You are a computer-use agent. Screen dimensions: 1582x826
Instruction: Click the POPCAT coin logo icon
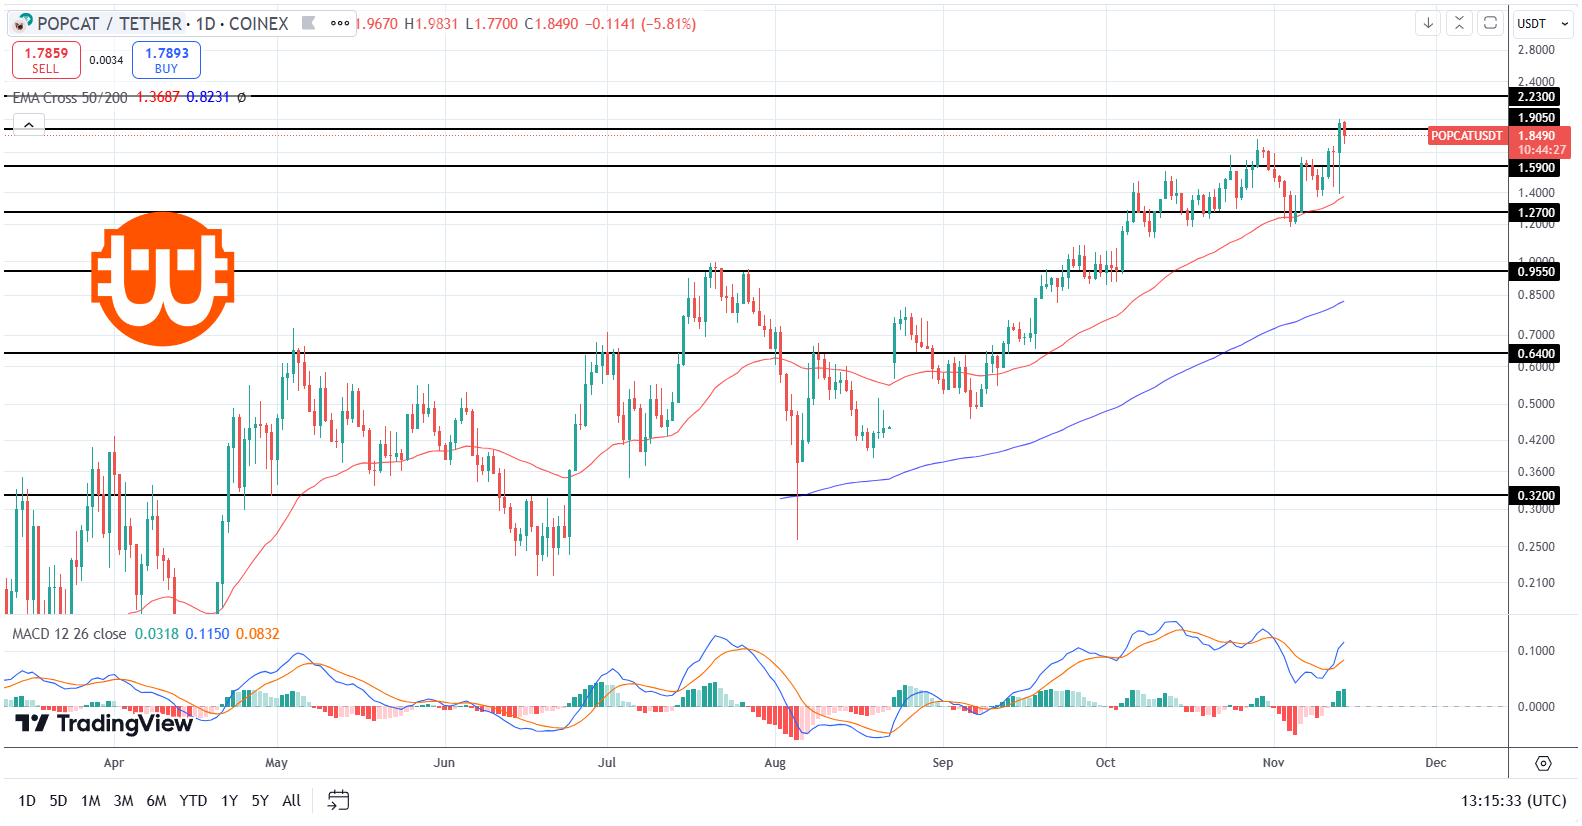point(23,23)
